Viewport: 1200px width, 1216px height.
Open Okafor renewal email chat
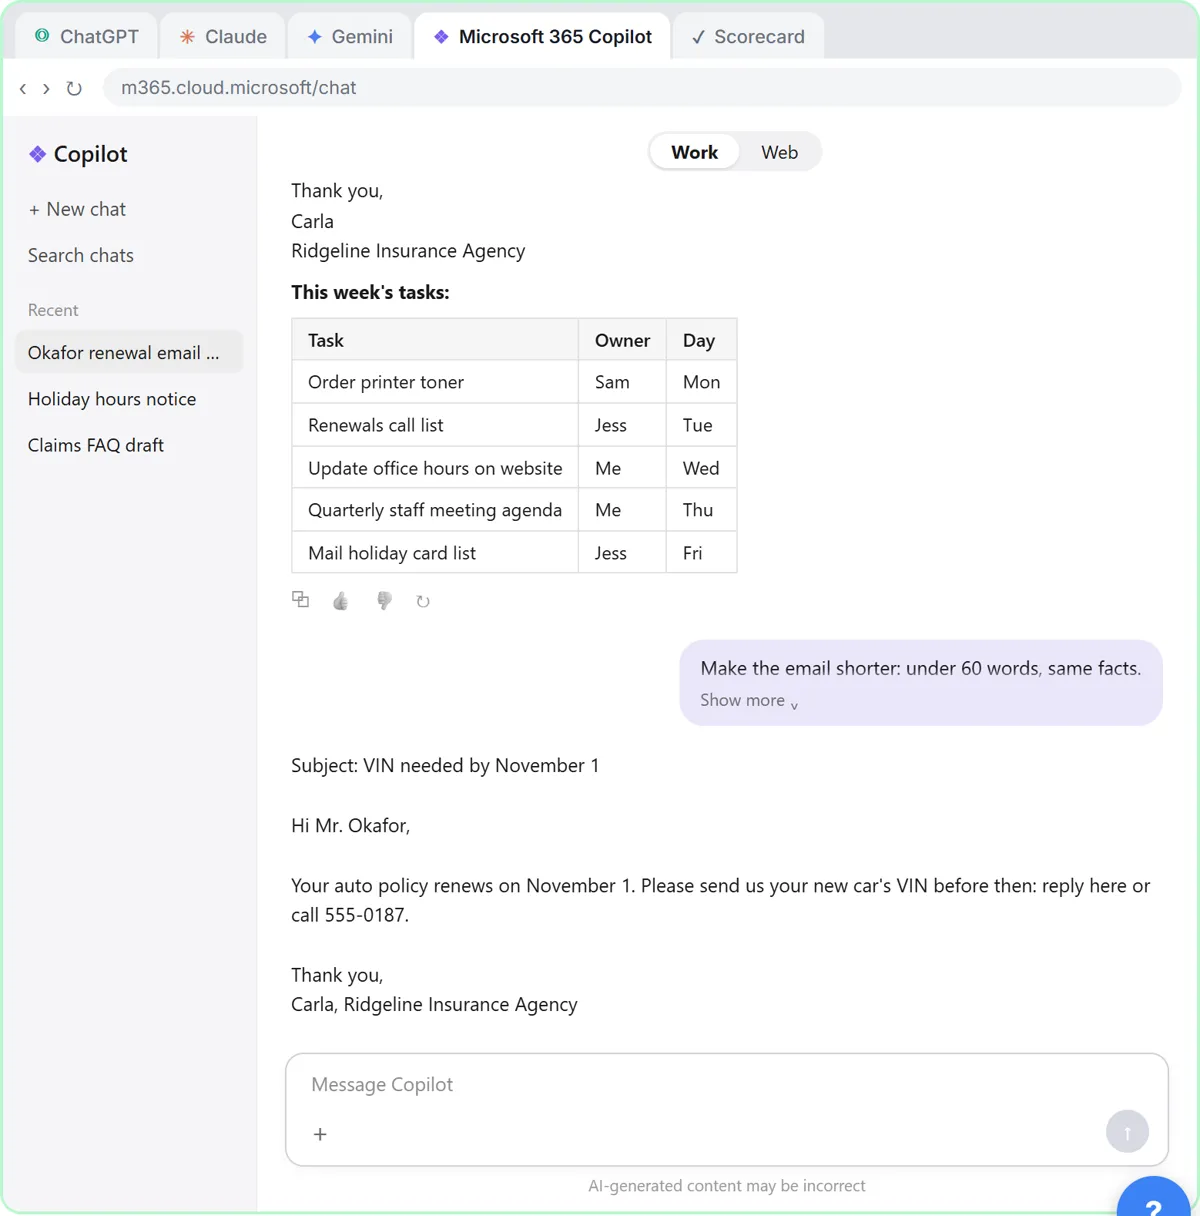(x=129, y=352)
